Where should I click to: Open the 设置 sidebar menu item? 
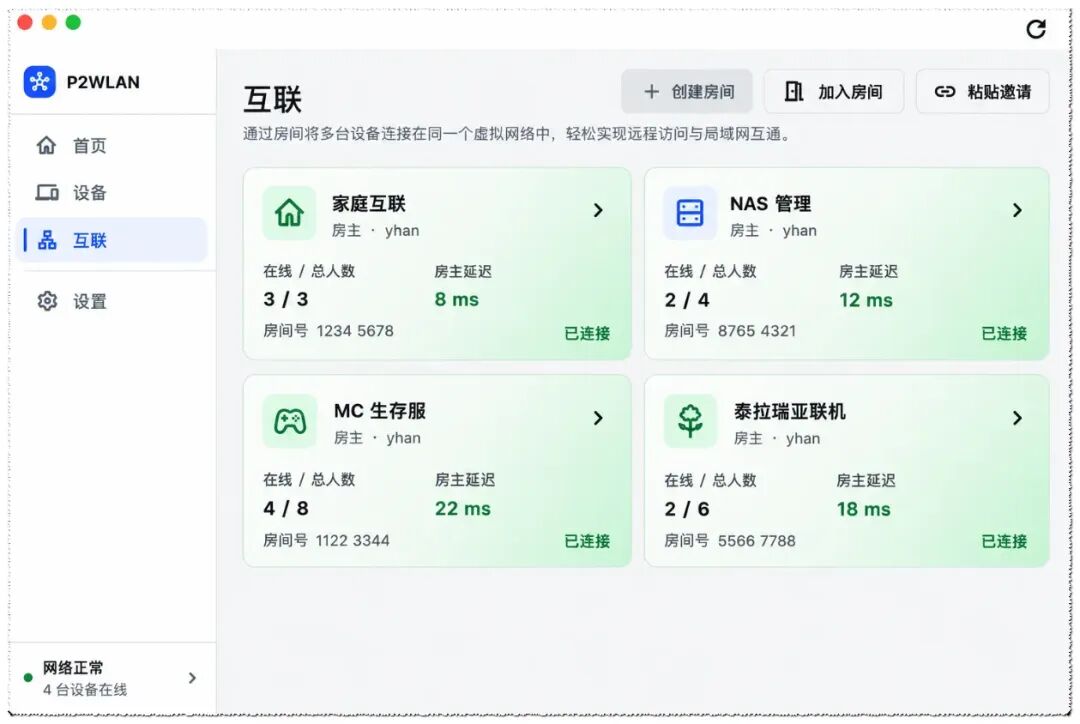pos(112,301)
